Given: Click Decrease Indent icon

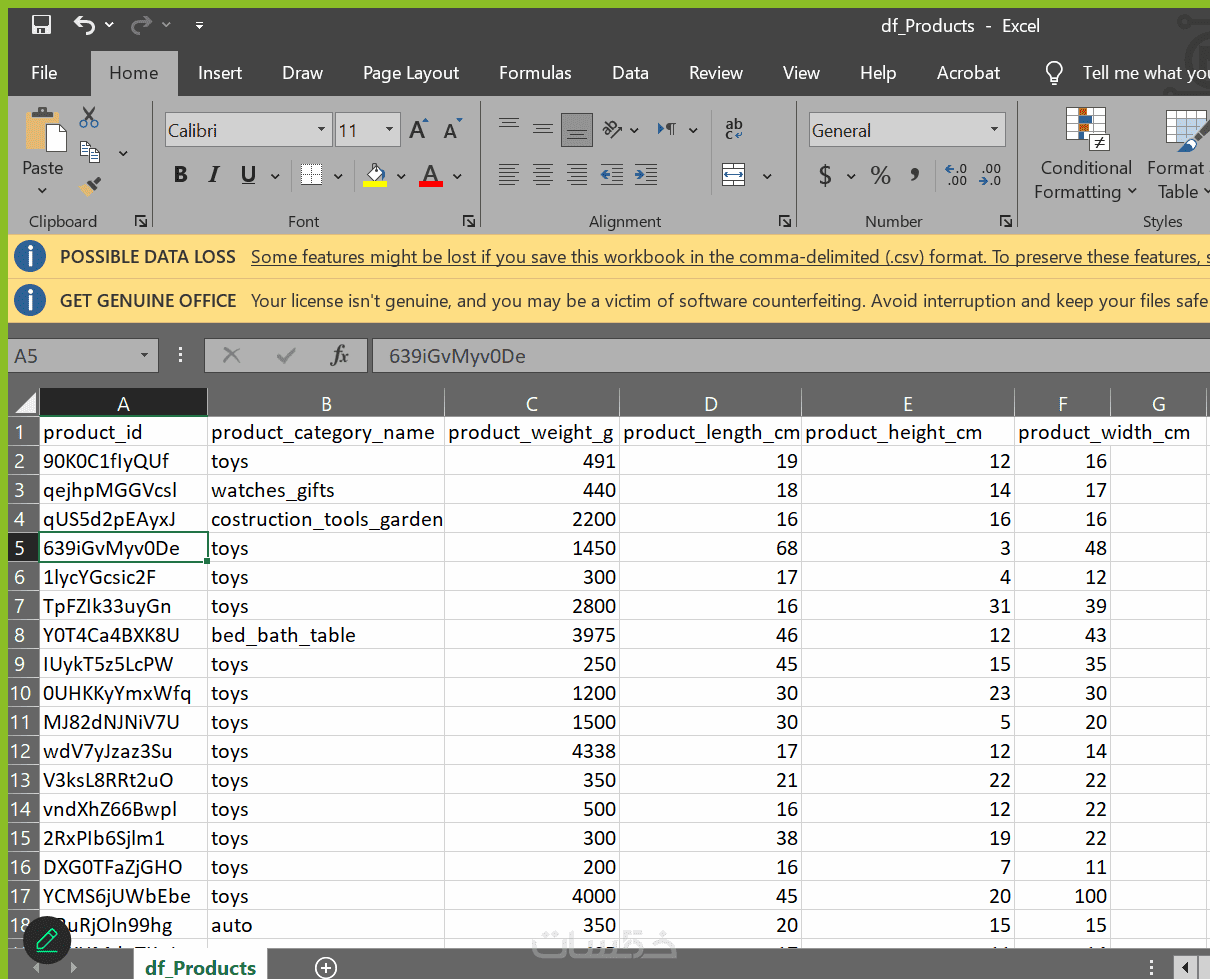Looking at the screenshot, I should coord(612,175).
